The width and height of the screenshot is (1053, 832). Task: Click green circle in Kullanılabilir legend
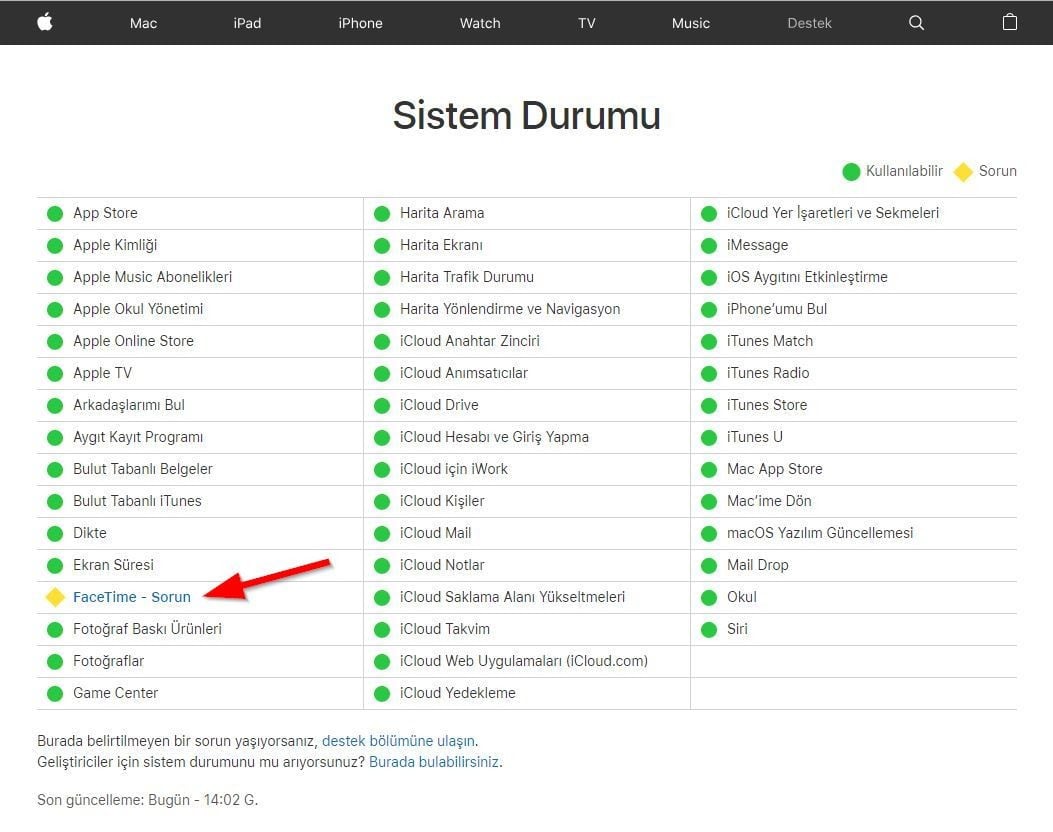(851, 172)
